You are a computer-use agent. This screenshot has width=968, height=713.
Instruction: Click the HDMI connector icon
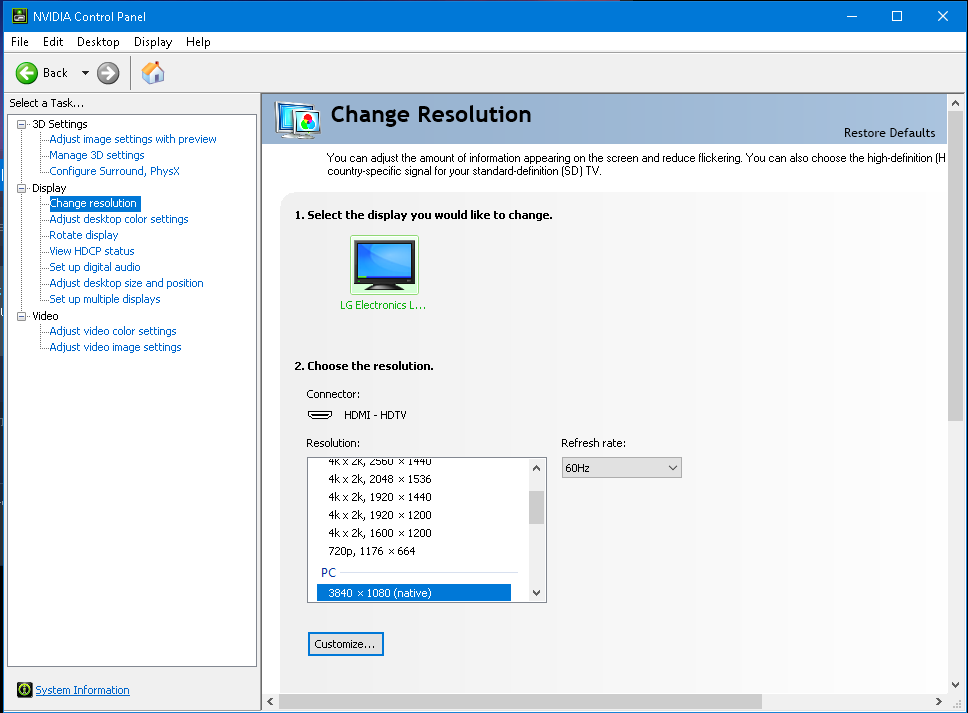[x=320, y=415]
